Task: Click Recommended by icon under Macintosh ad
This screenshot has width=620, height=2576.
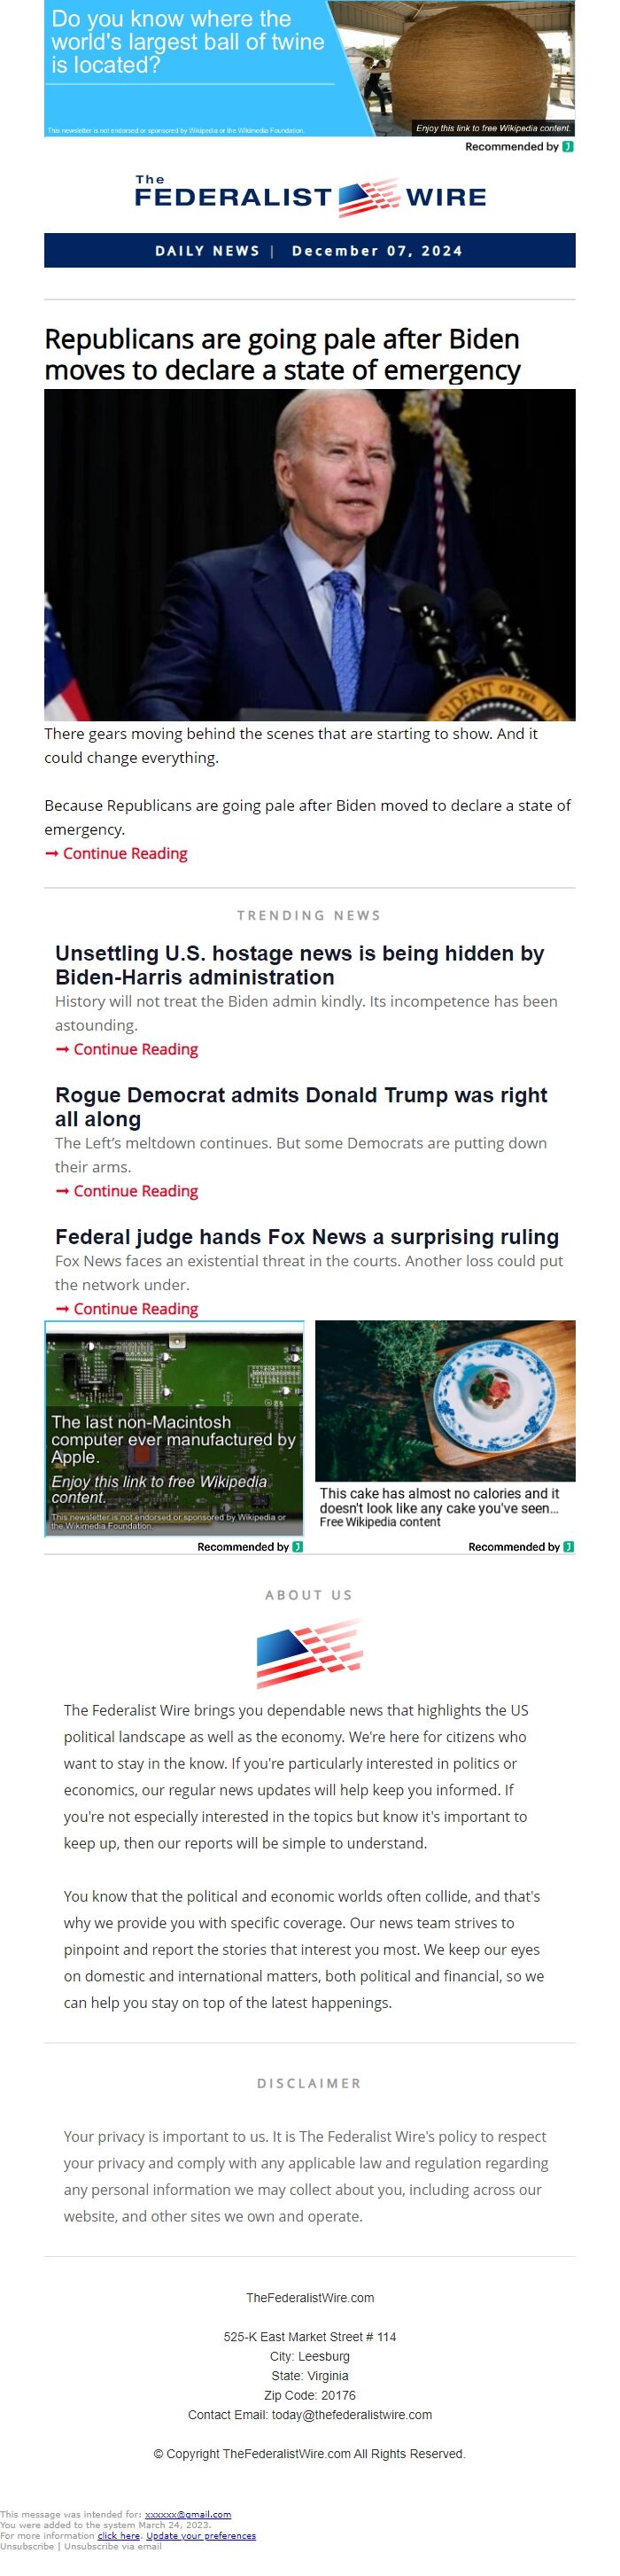Action: pos(297,1546)
